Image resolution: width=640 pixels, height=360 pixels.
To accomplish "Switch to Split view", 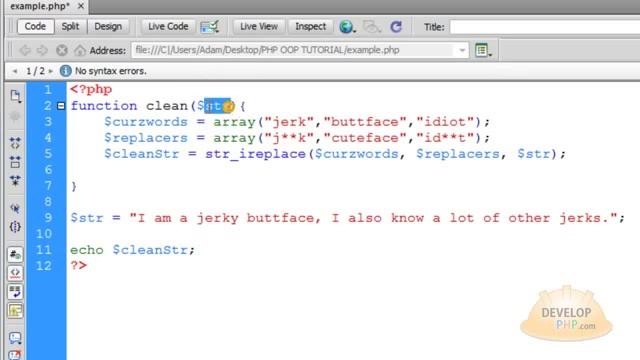I will 70,27.
